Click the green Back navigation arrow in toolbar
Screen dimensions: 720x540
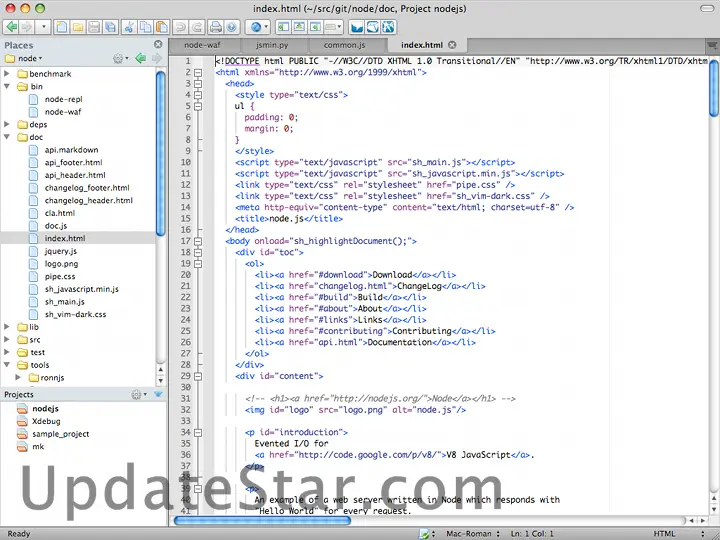pyautogui.click(x=11, y=27)
